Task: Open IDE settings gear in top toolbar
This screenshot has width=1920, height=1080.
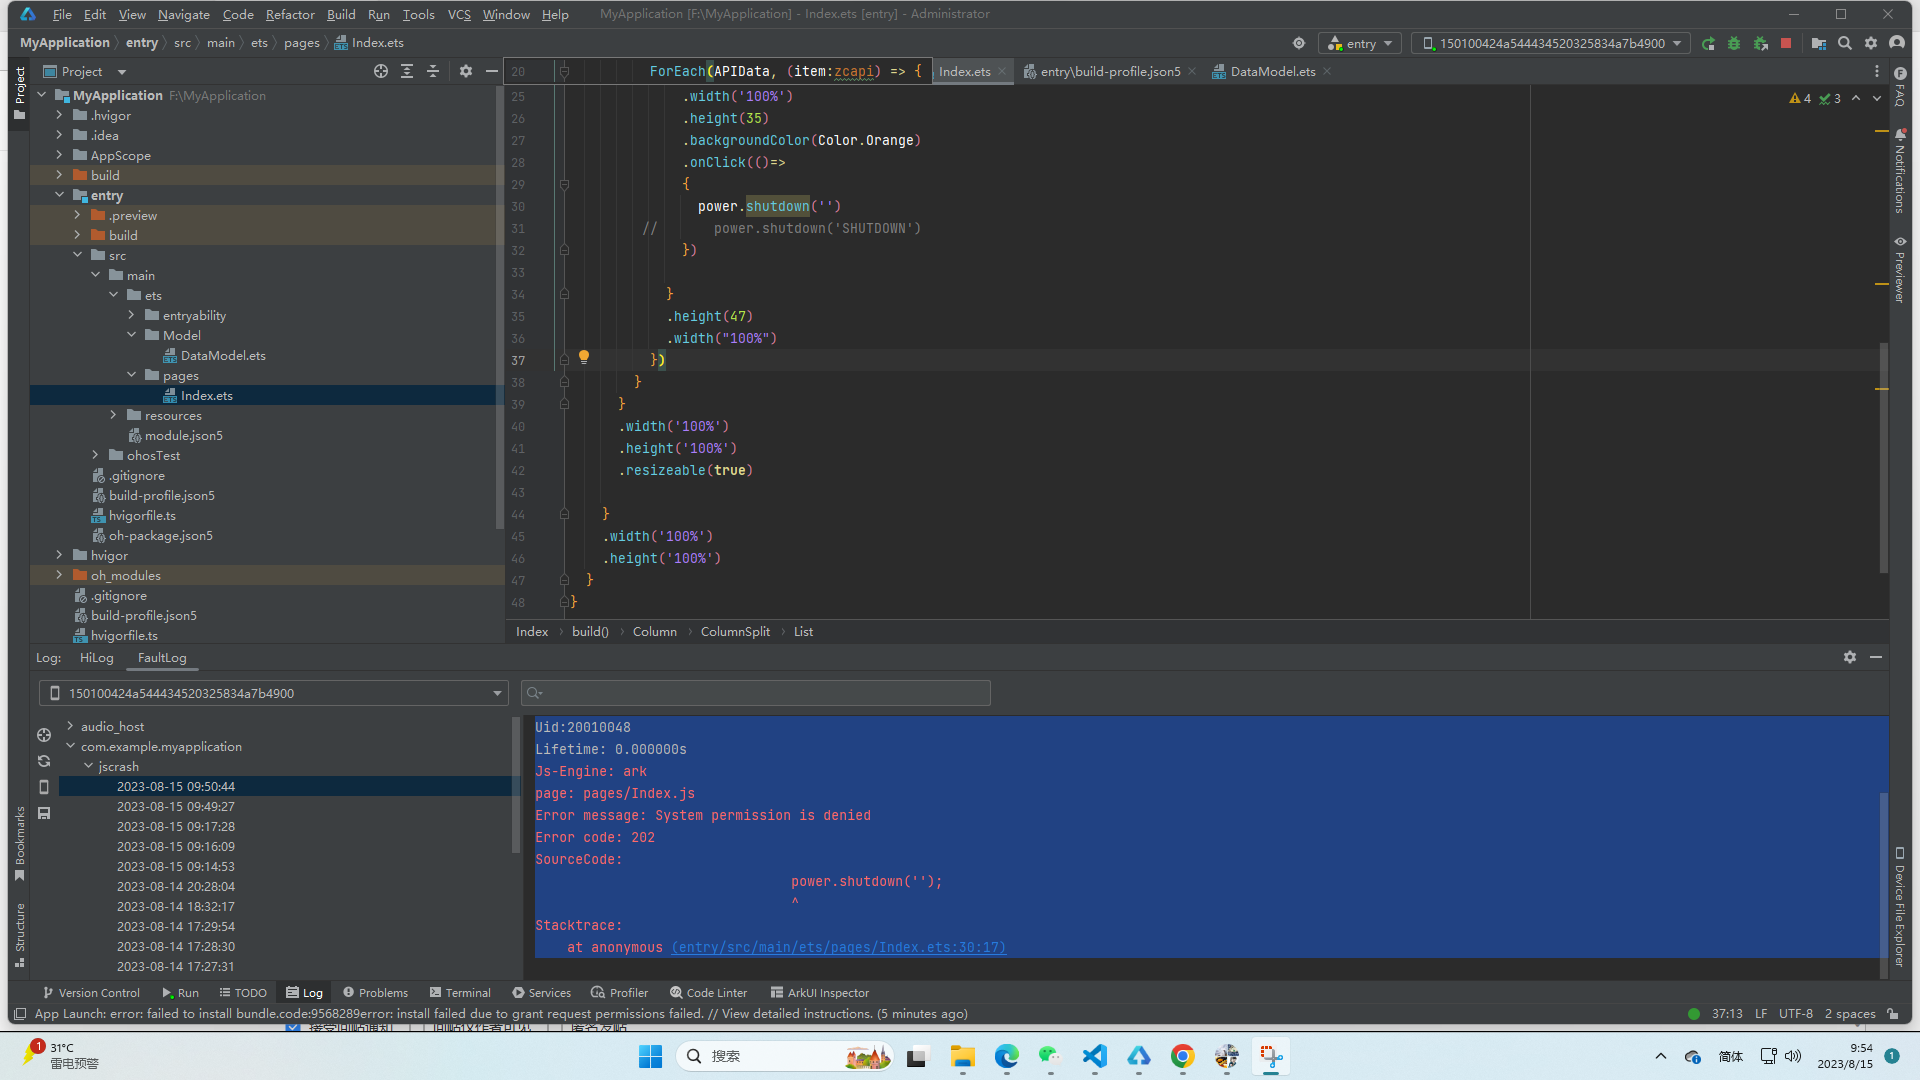Action: (x=1871, y=43)
